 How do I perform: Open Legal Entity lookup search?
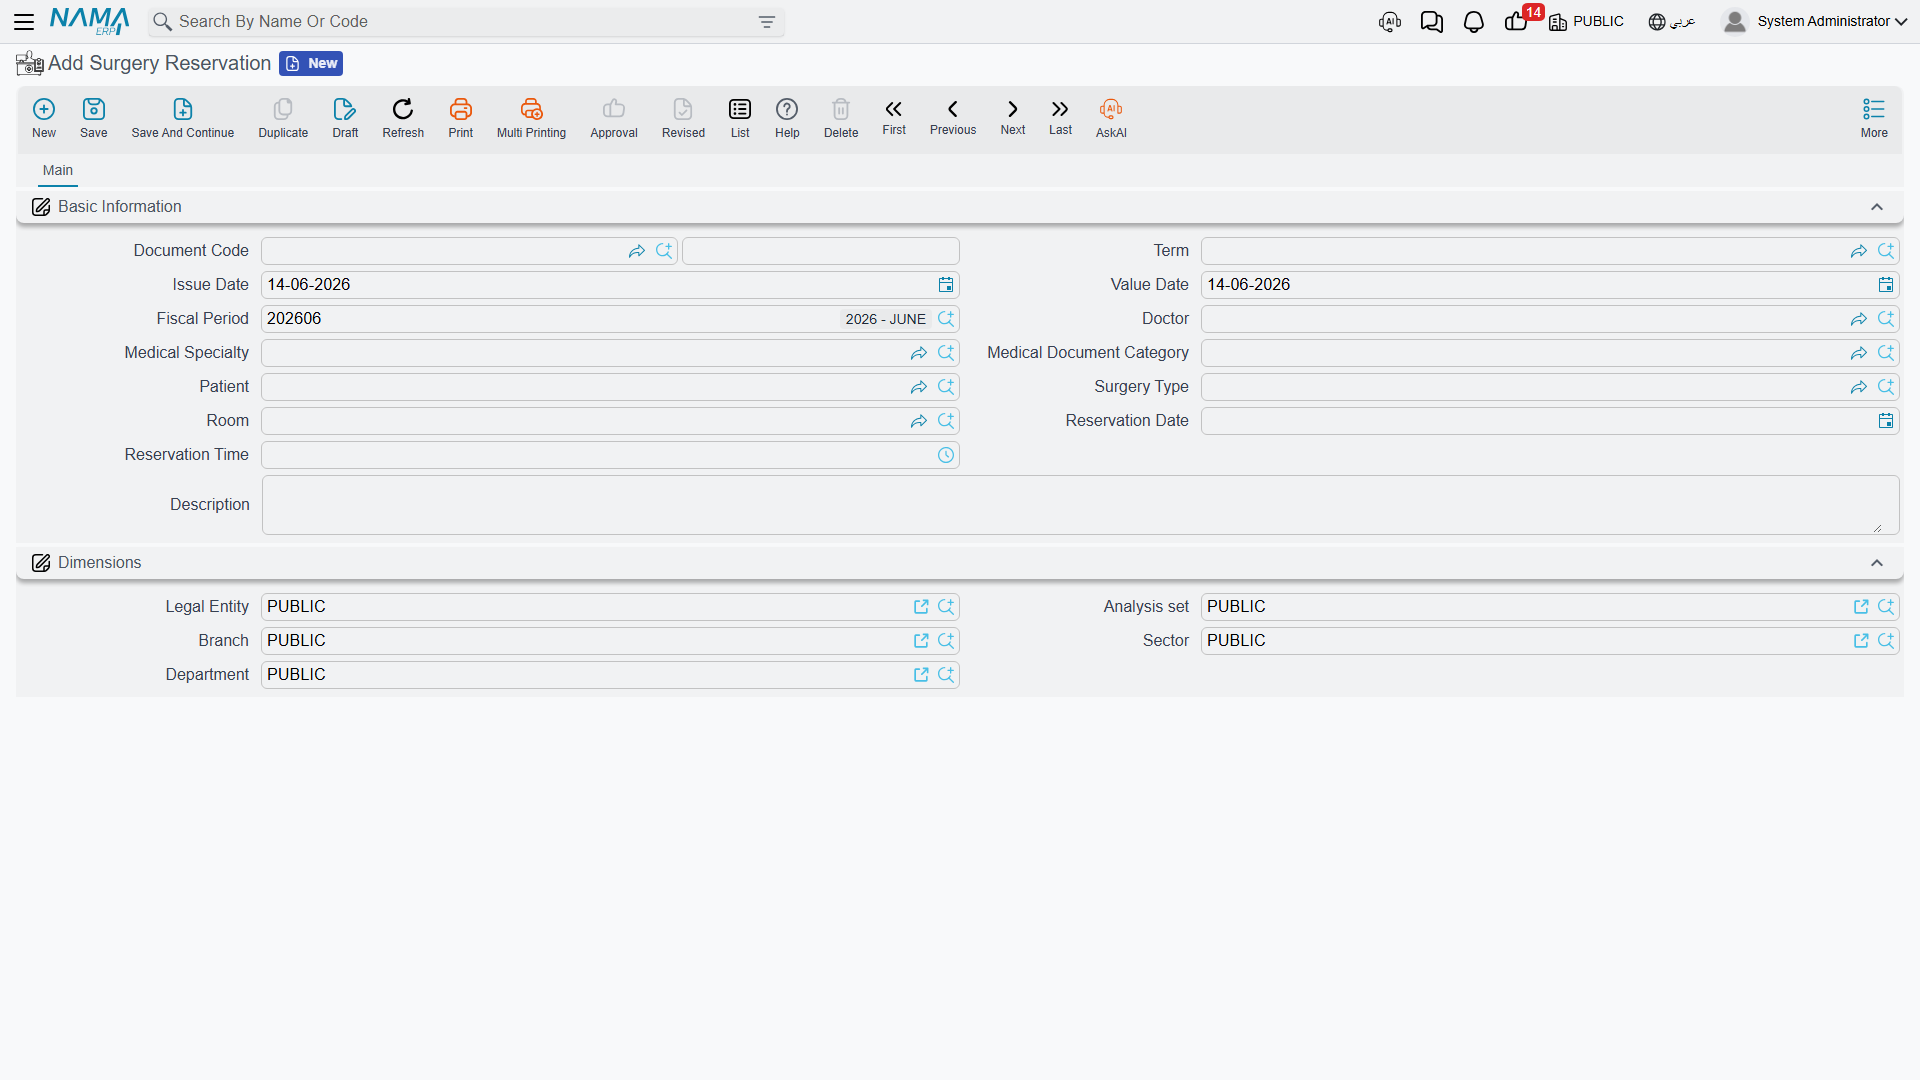[x=946, y=607]
